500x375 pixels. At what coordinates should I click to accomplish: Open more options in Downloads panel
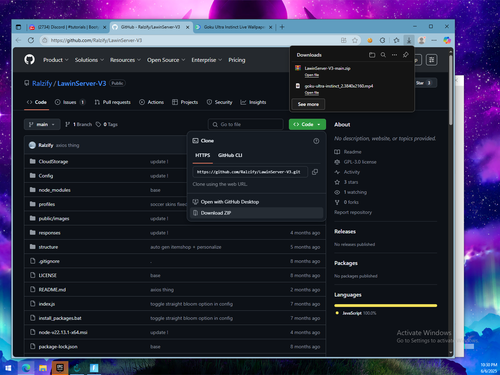click(394, 55)
